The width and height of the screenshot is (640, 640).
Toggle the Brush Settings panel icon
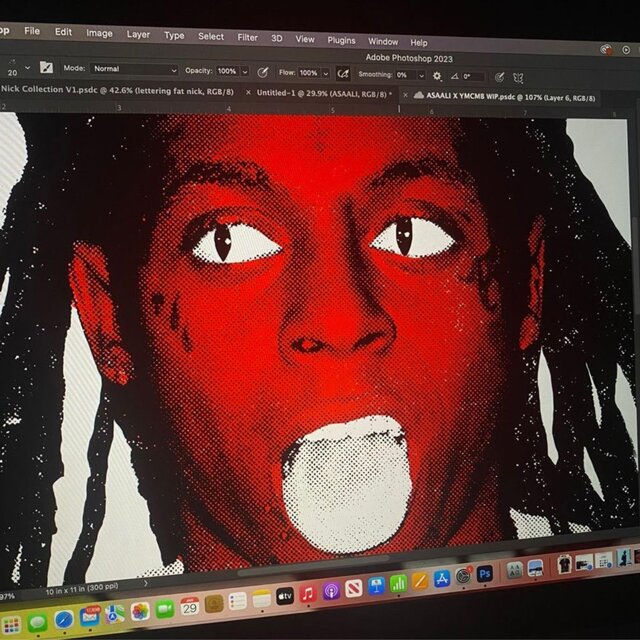(x=47, y=67)
